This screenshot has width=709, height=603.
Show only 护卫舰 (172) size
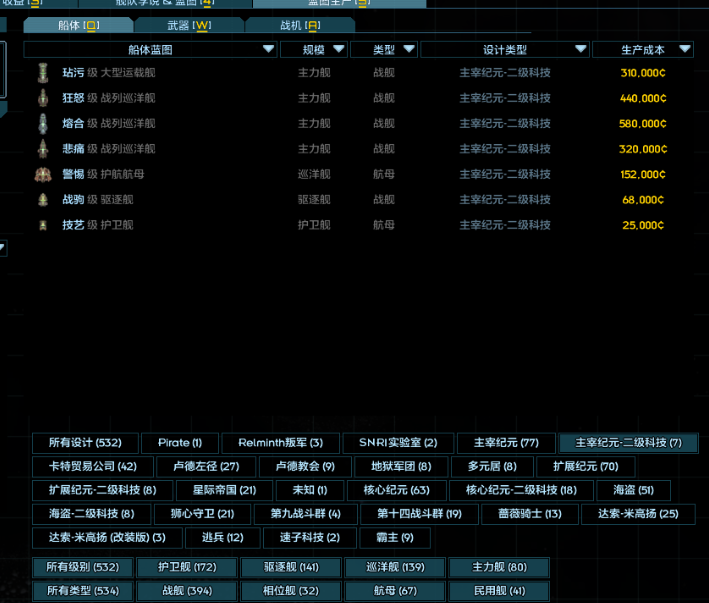tap(187, 567)
